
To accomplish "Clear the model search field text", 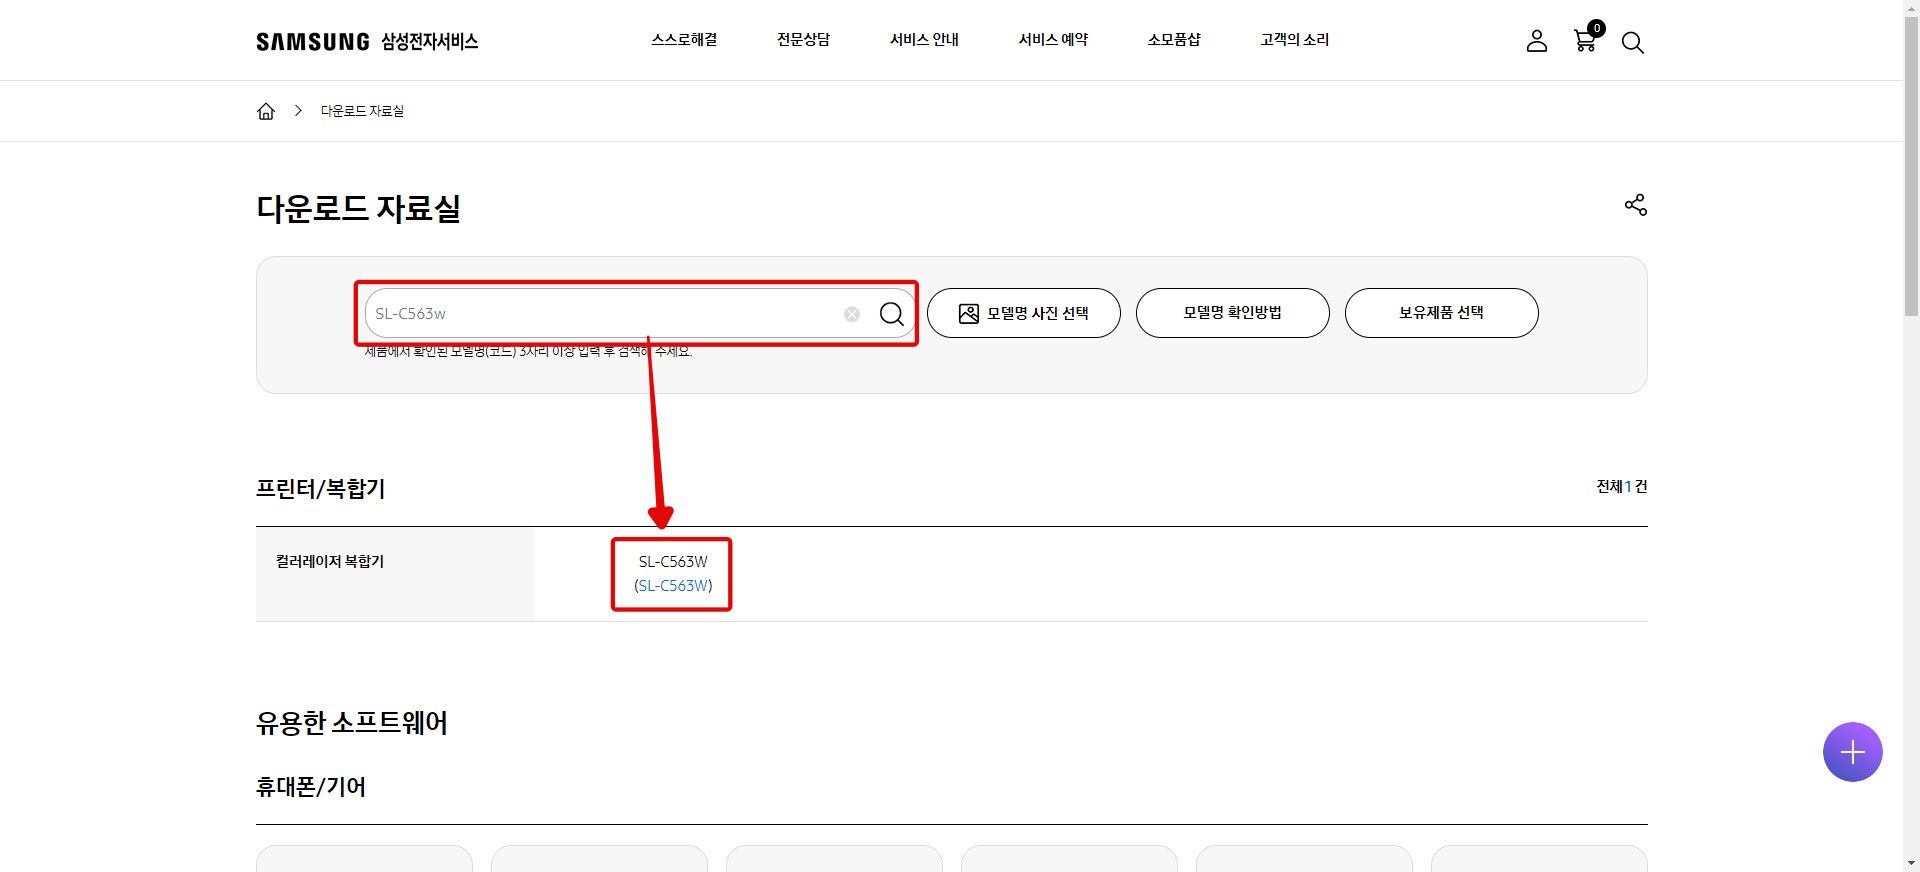I will click(x=852, y=314).
